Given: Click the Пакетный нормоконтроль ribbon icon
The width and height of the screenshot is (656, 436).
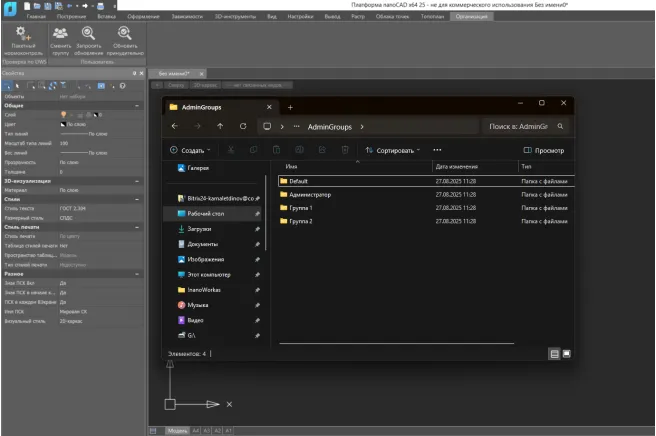Looking at the screenshot, I should [23, 37].
